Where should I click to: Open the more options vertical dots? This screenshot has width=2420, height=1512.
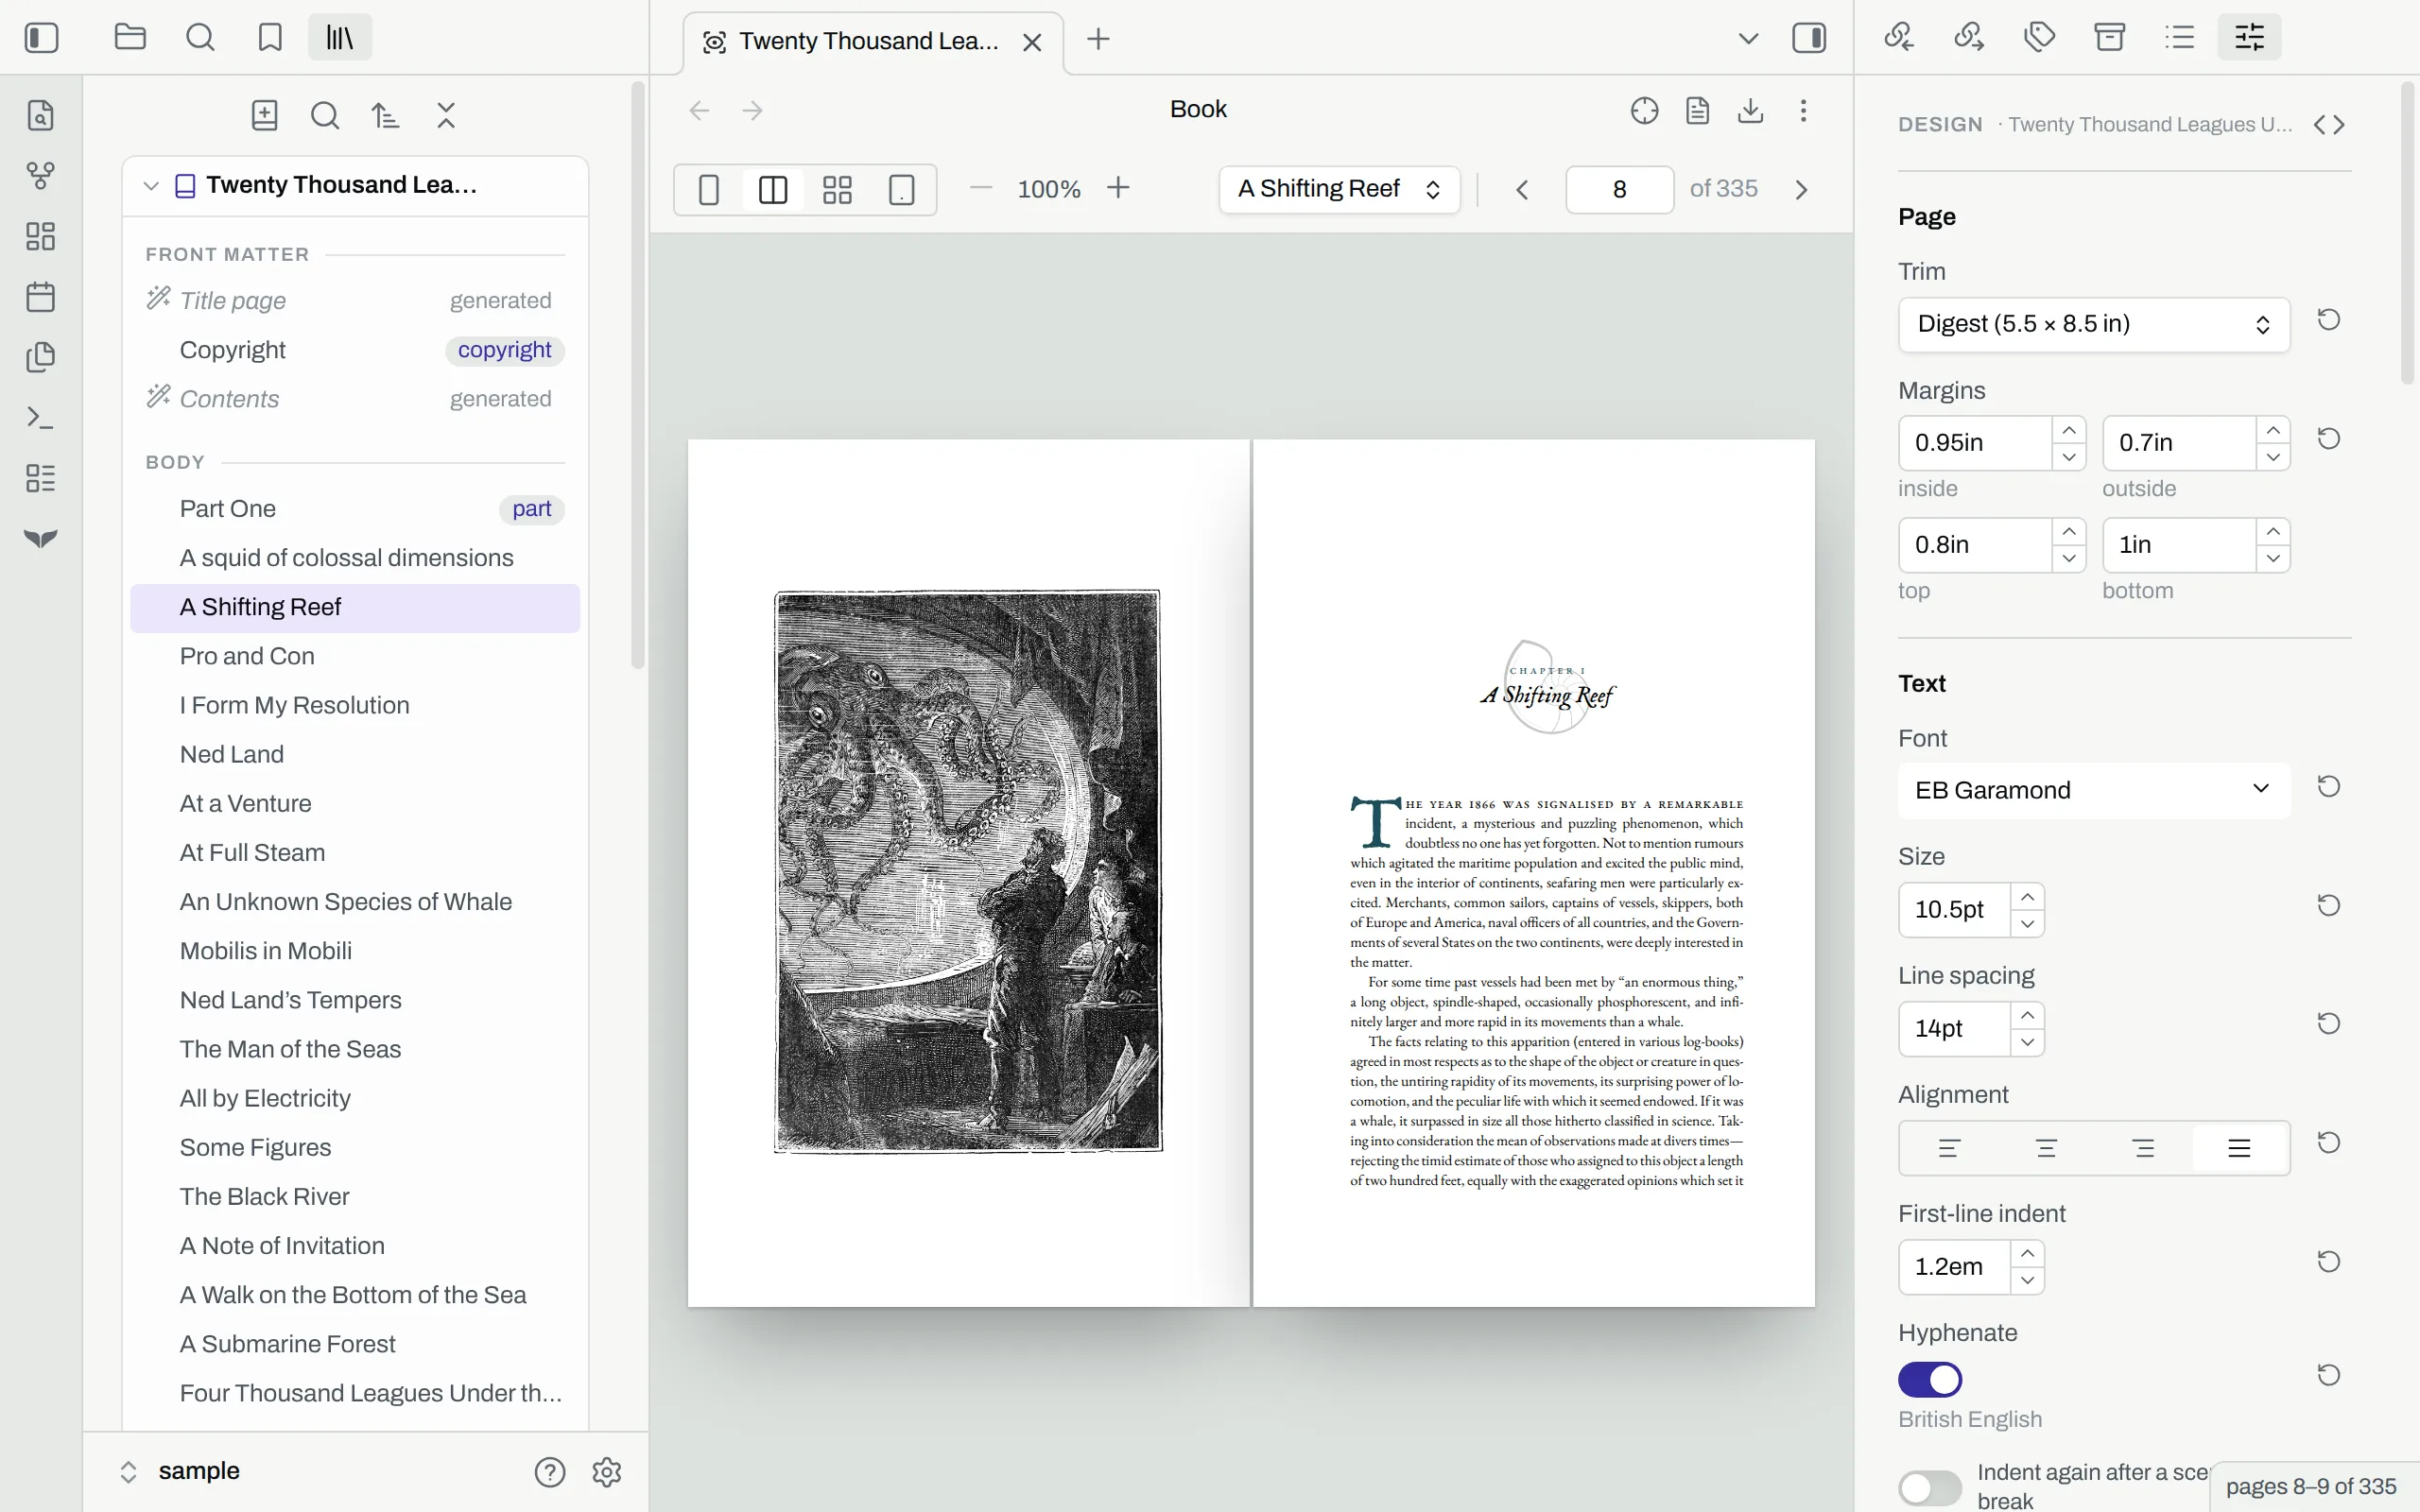coord(1803,110)
